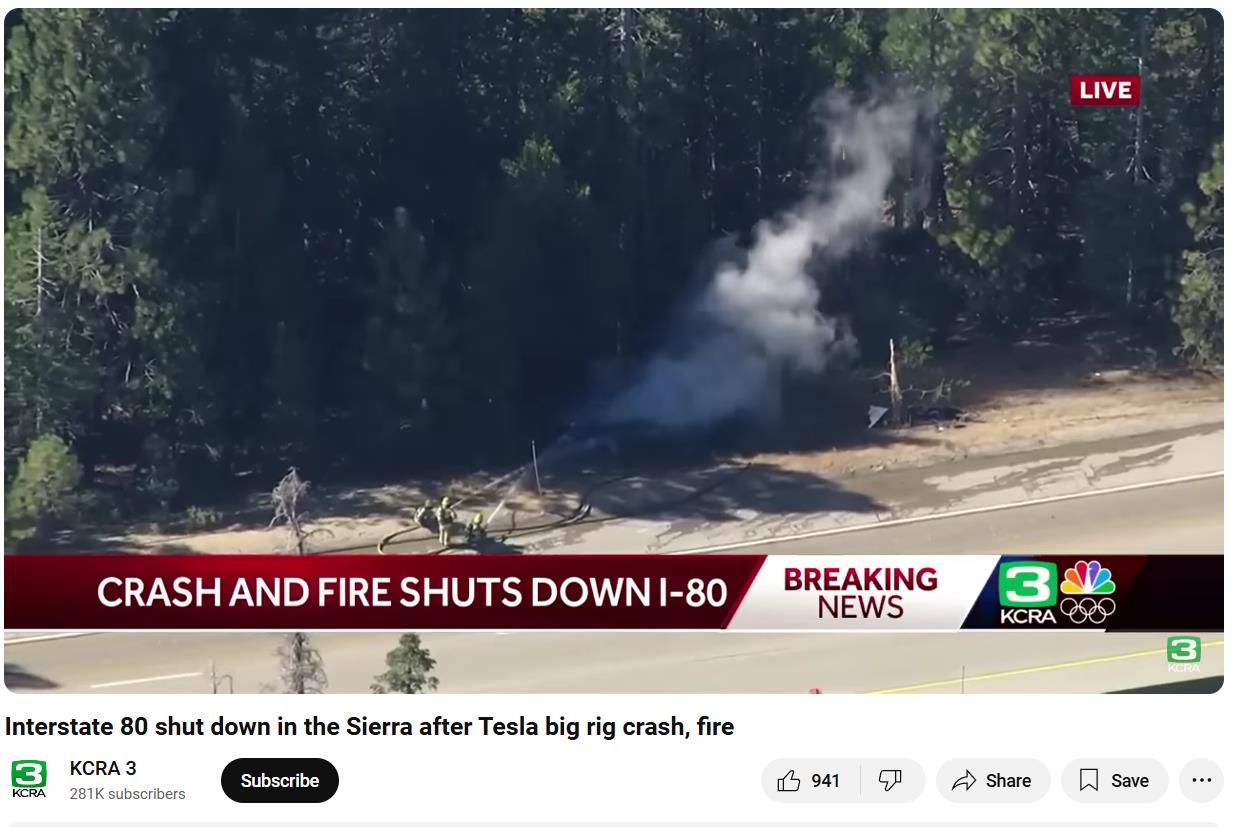Click the red LIVE badge

[x=1105, y=90]
